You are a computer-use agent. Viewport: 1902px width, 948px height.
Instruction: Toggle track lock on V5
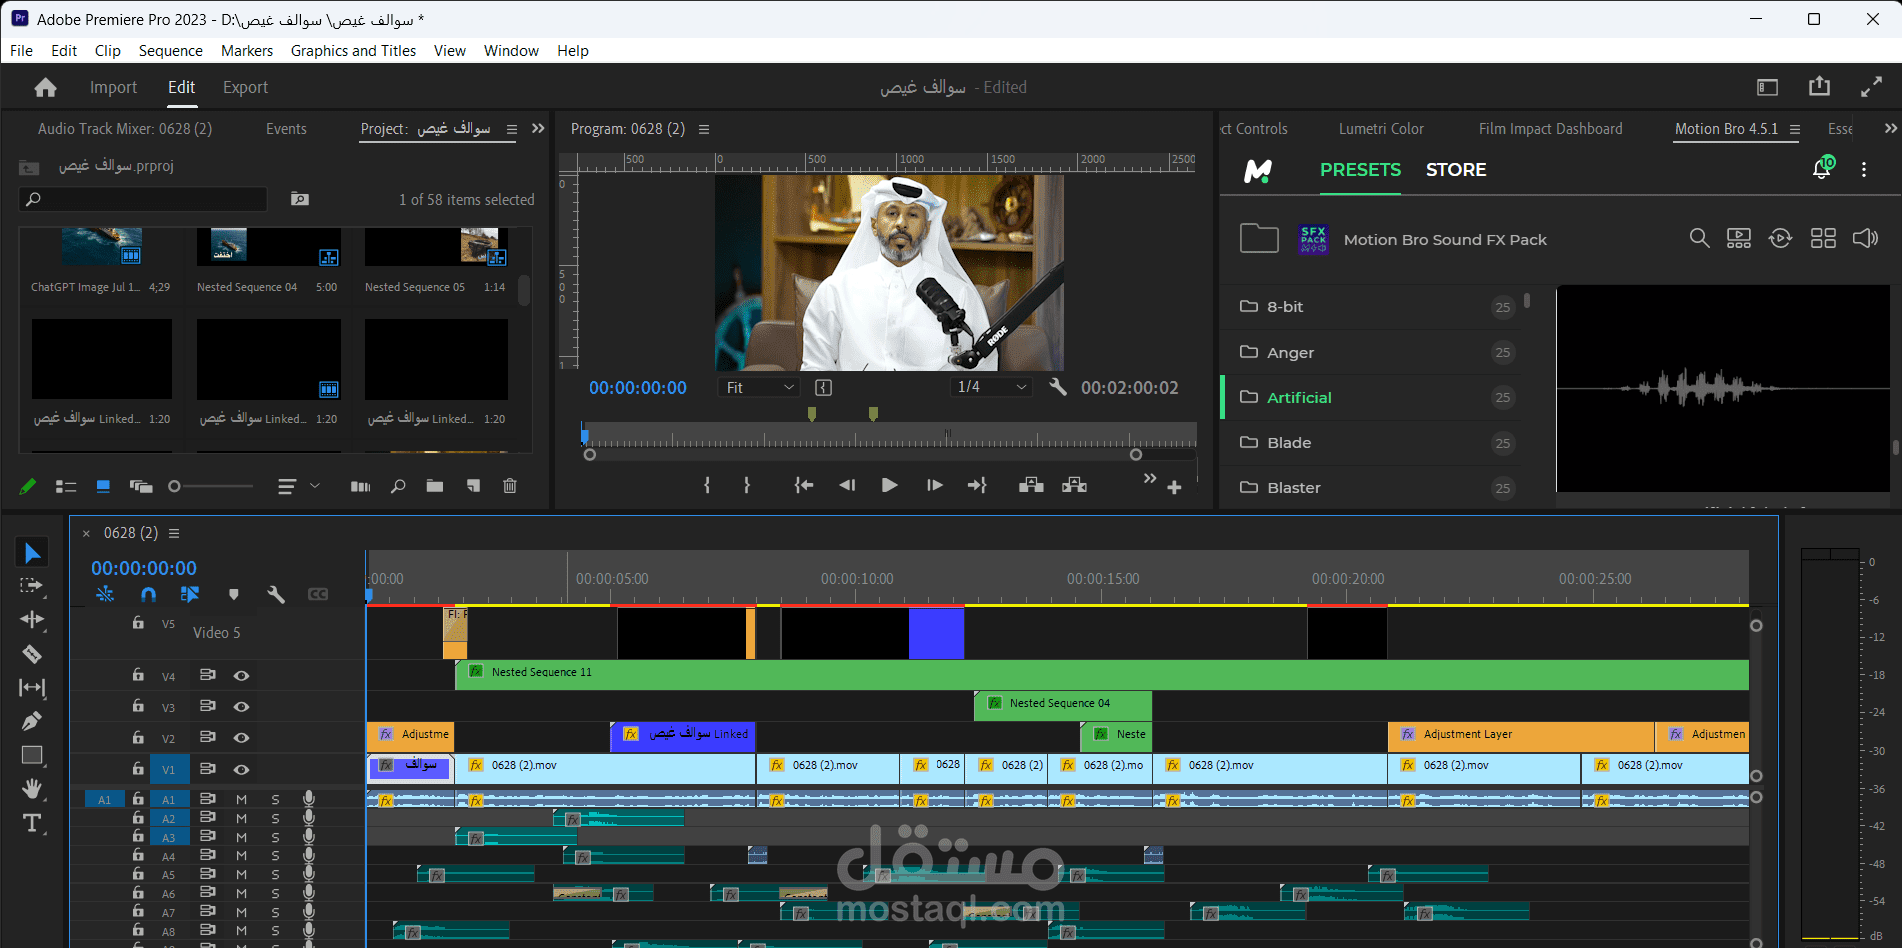coord(138,623)
